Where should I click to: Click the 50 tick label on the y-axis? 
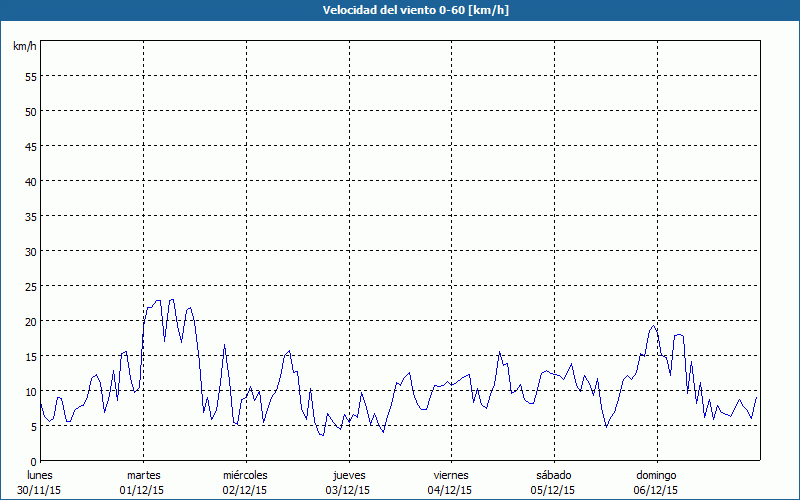(30, 111)
